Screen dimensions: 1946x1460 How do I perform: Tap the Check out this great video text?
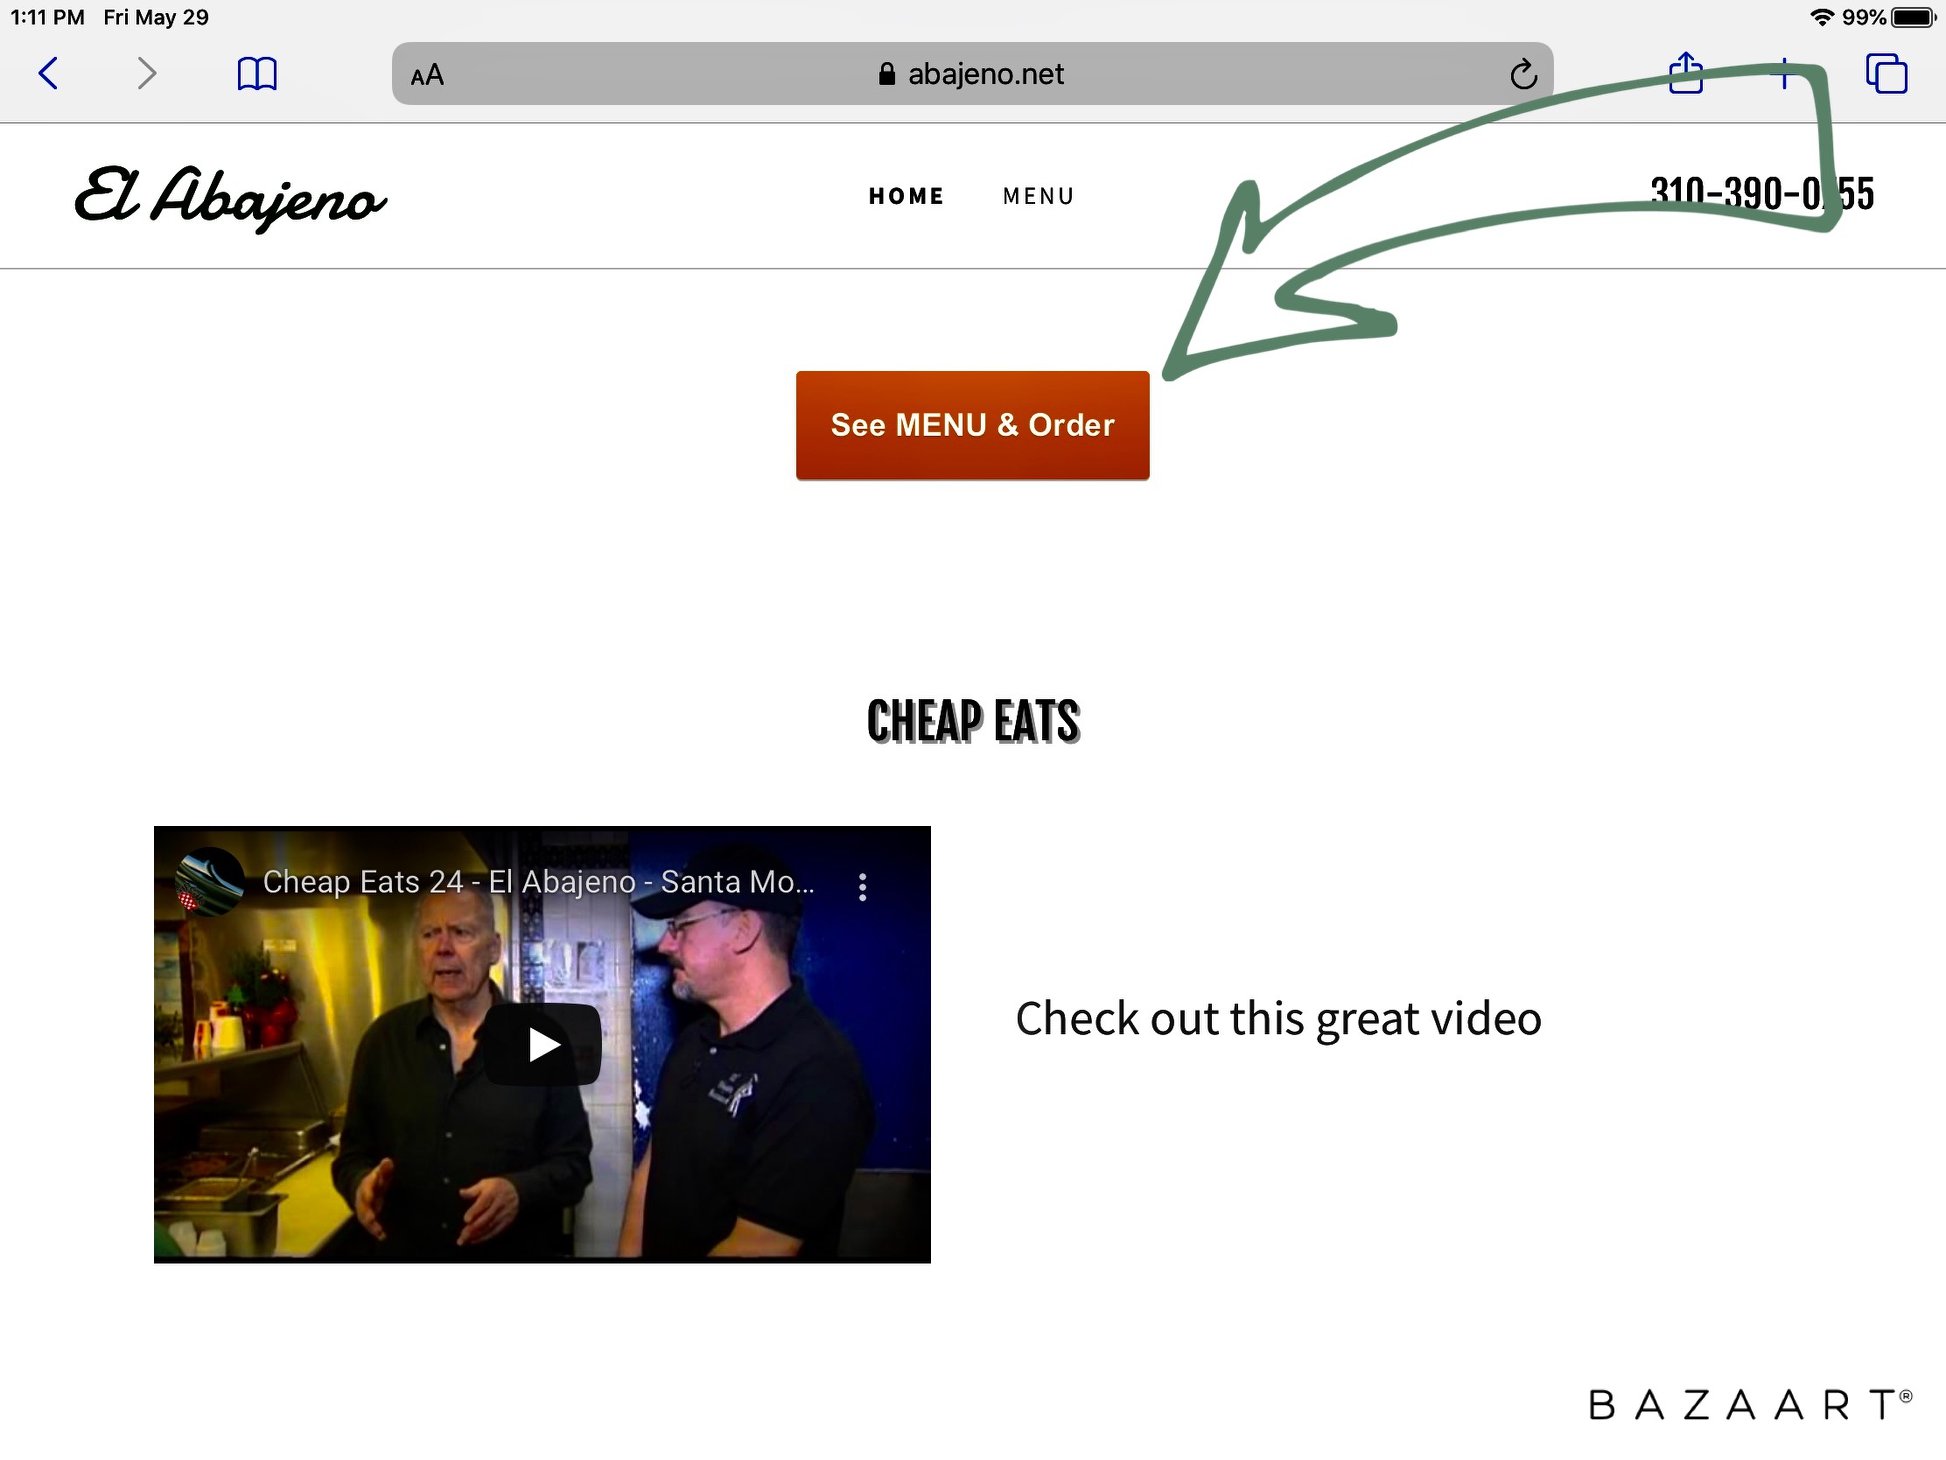pyautogui.click(x=1278, y=1019)
